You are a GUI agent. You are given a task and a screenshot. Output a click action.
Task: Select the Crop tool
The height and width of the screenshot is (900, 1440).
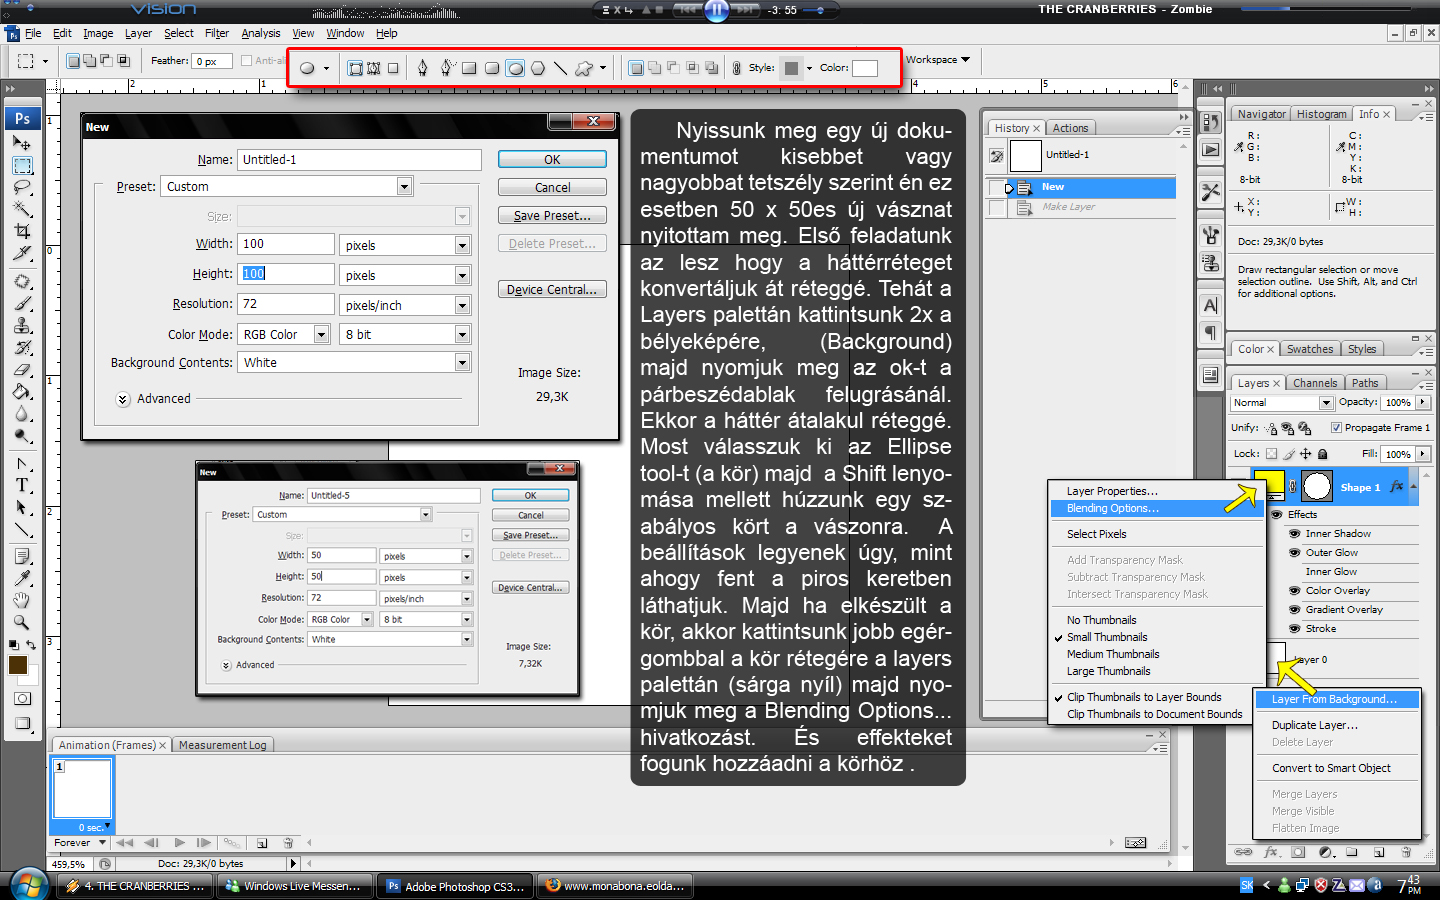[22, 231]
